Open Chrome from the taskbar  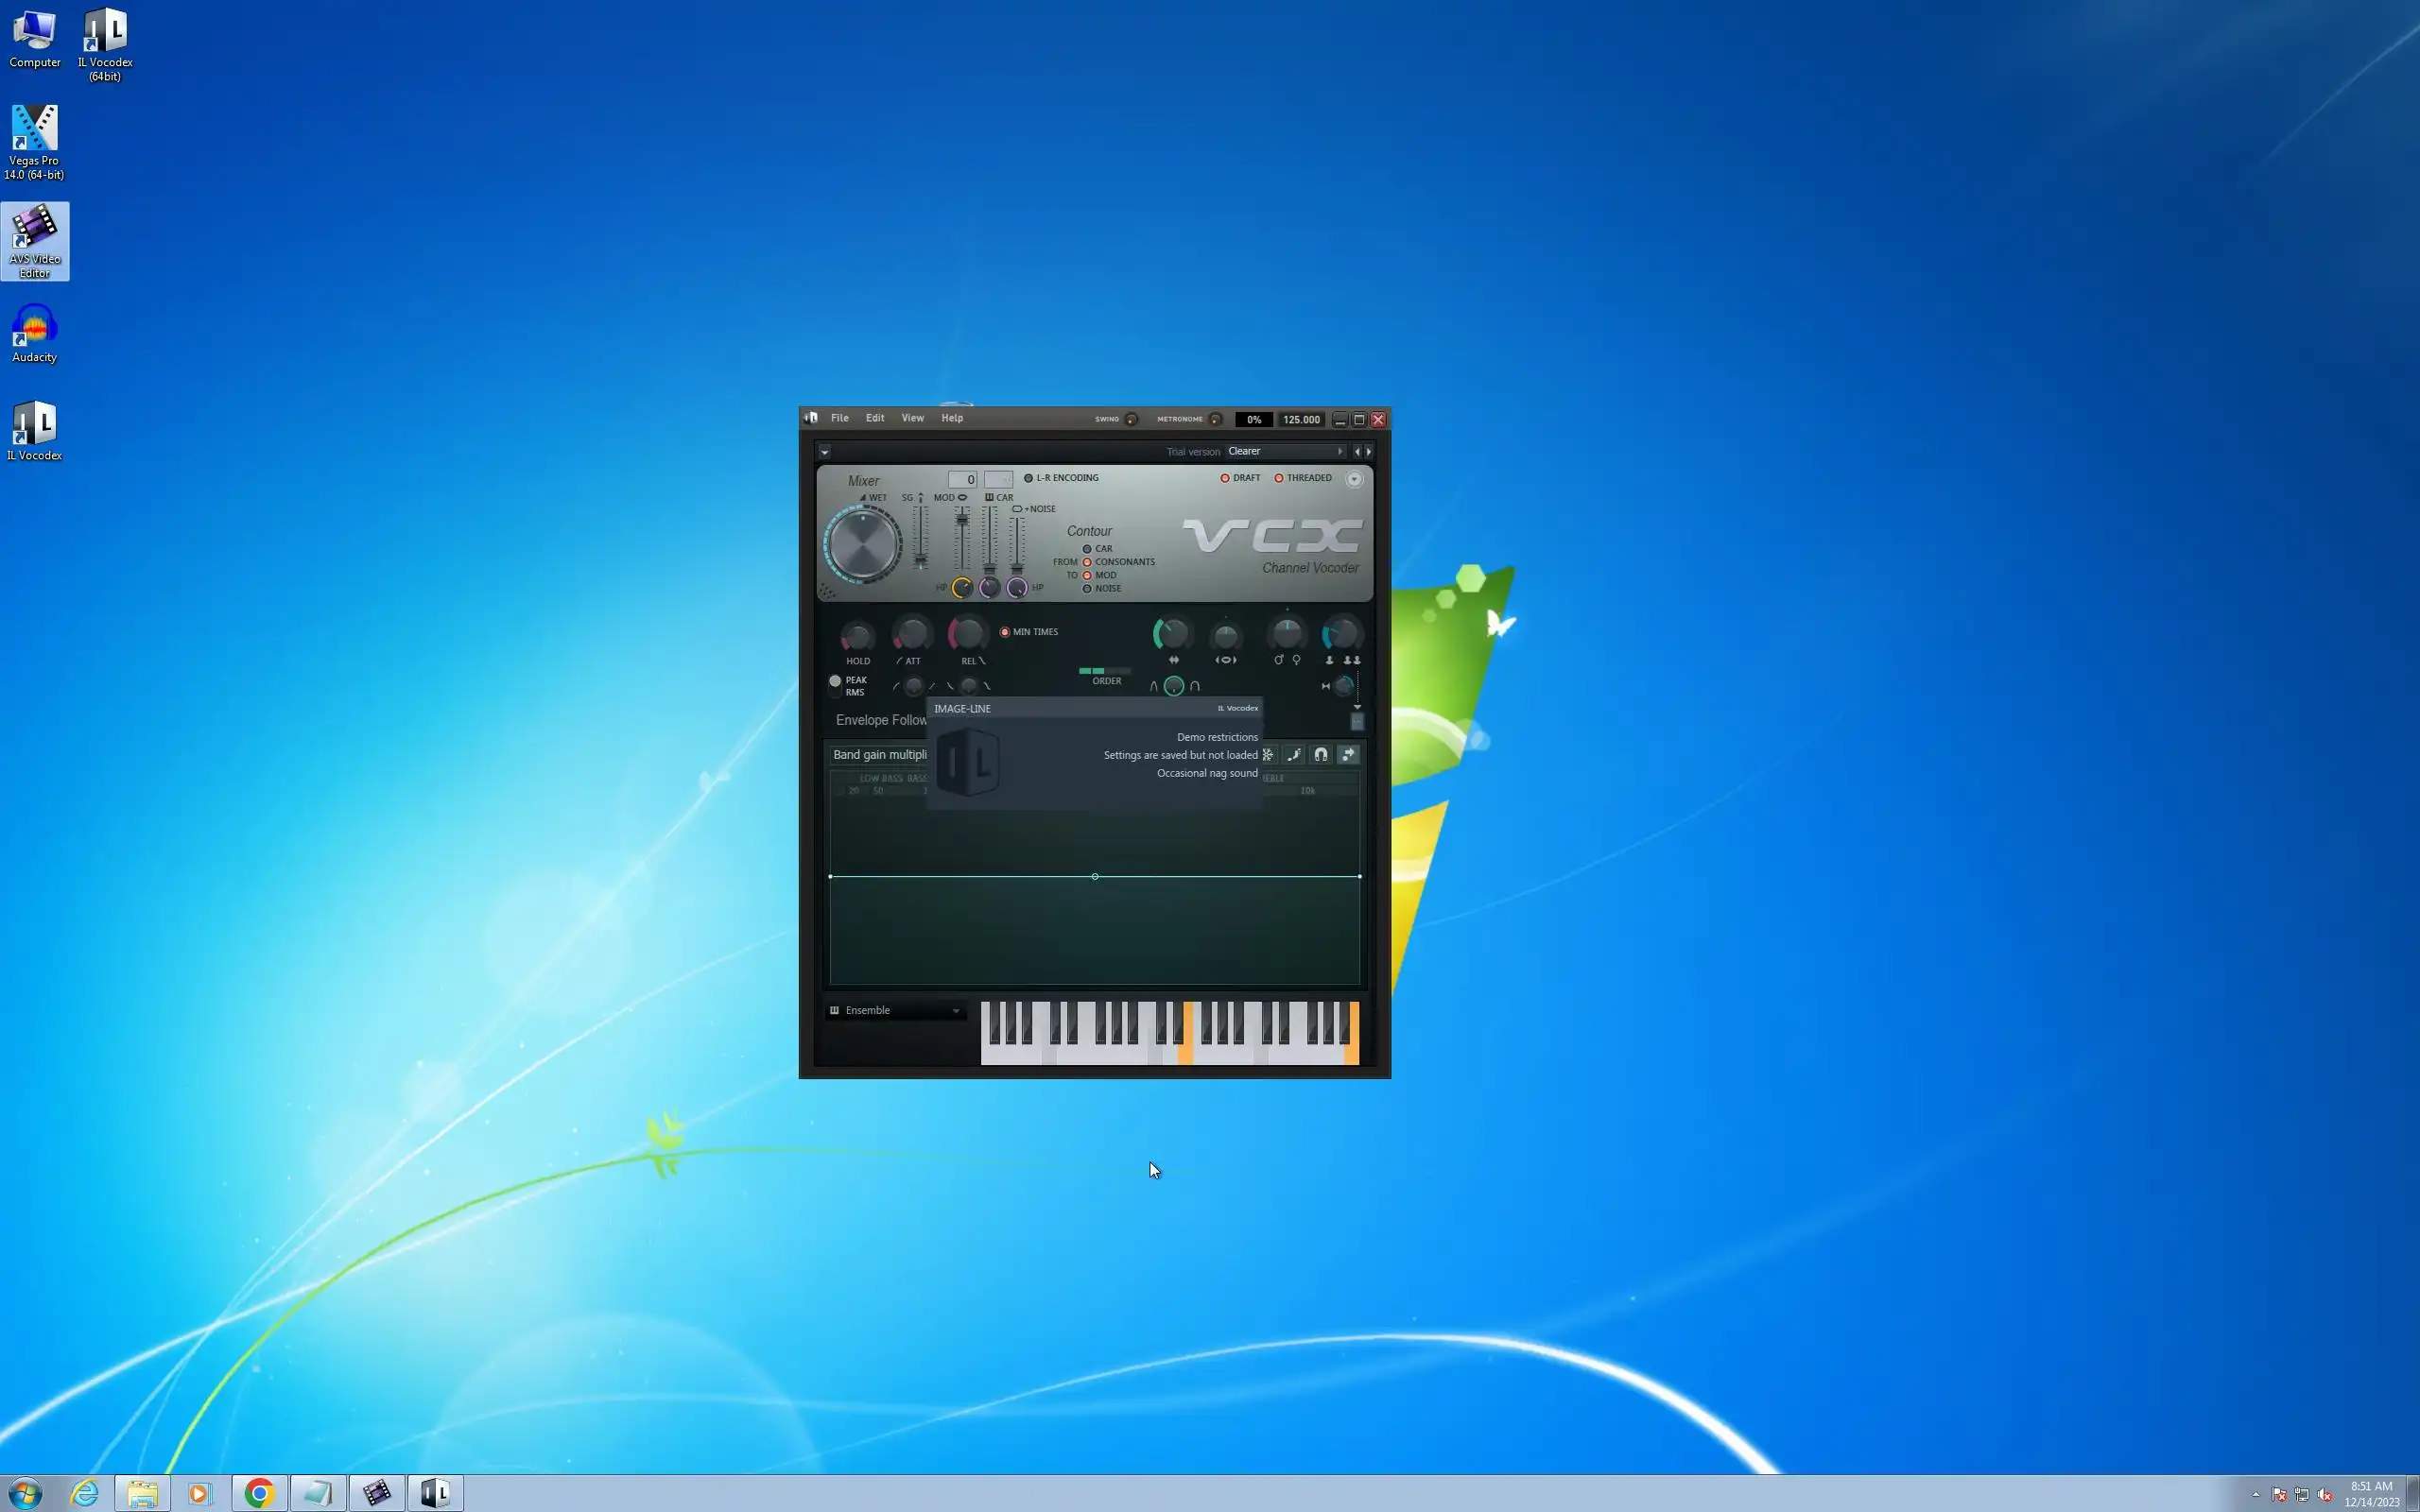pyautogui.click(x=259, y=1493)
